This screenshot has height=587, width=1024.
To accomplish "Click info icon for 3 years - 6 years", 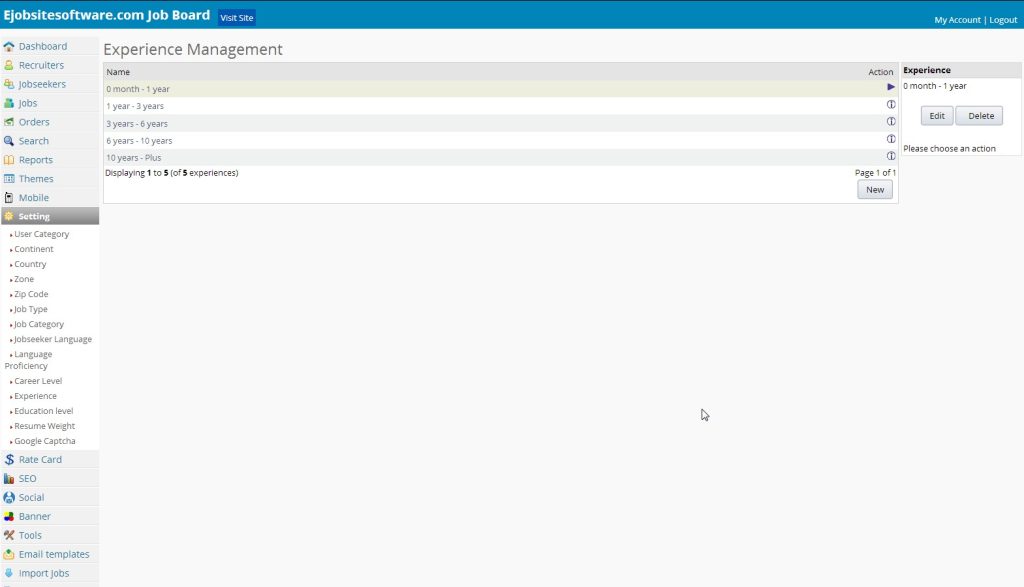I will click(891, 121).
